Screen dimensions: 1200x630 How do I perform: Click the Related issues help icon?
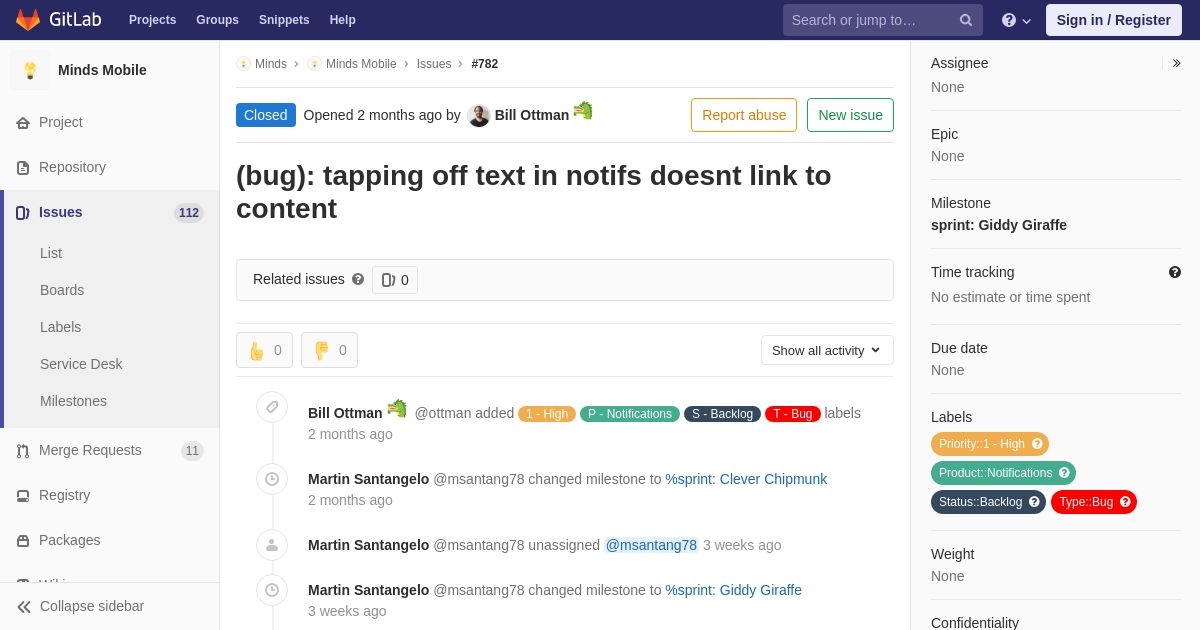point(358,279)
